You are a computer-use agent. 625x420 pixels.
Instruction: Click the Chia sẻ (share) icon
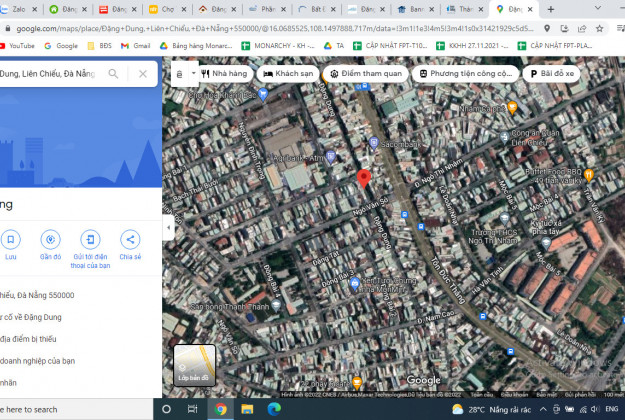(130, 239)
